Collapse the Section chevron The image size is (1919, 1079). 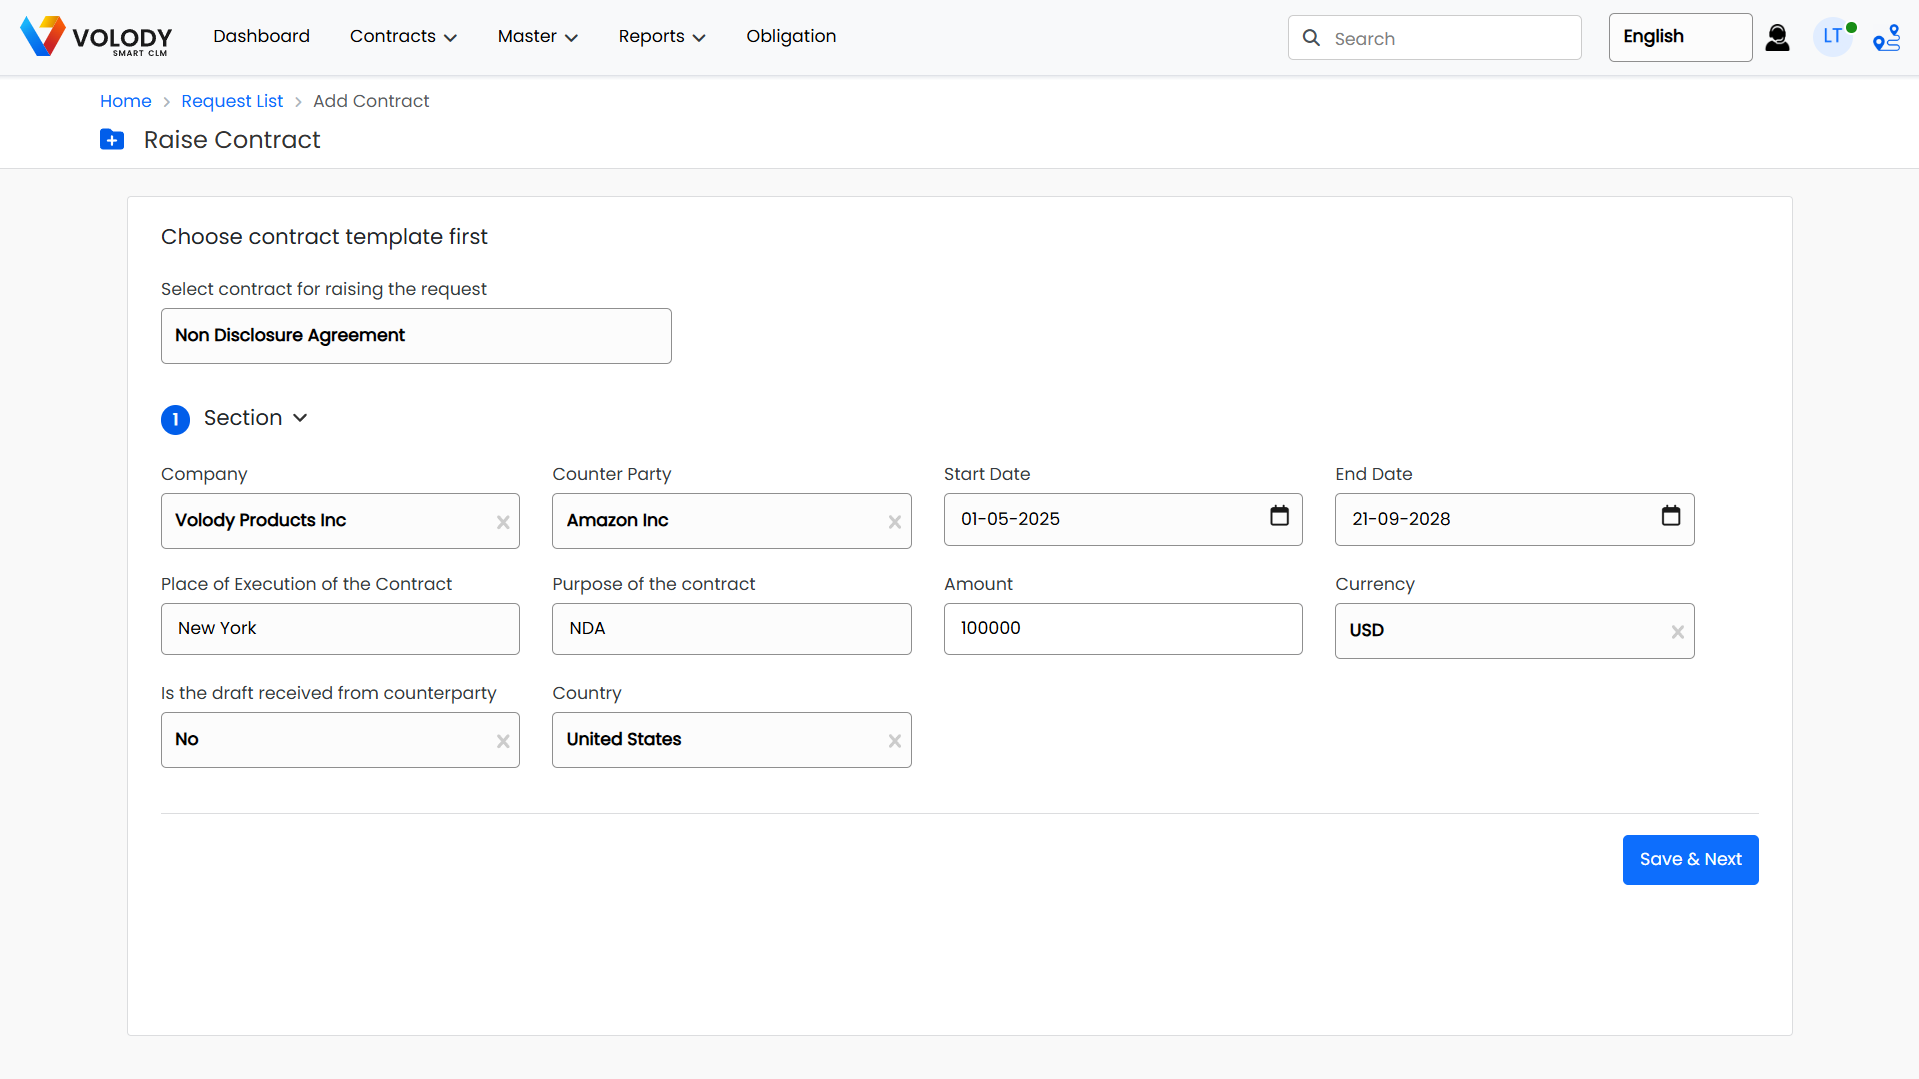(300, 418)
